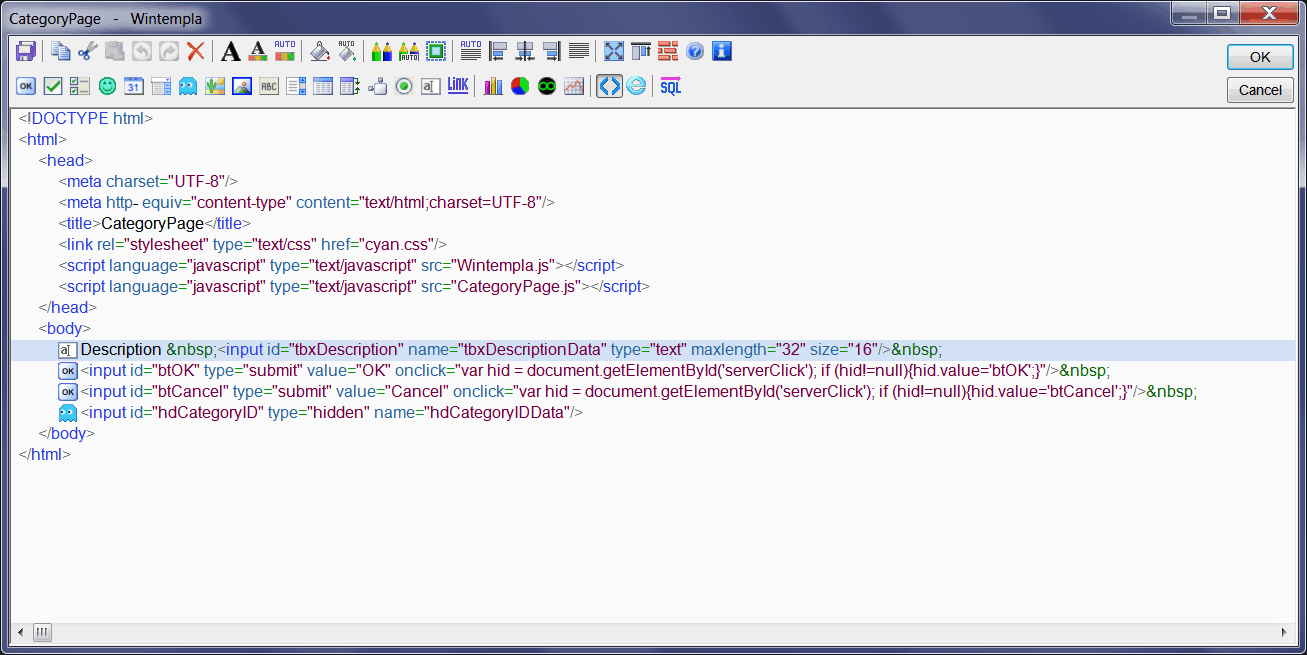Image resolution: width=1307 pixels, height=655 pixels.
Task: Set border color with green and blue pencils
Action: tap(382, 51)
